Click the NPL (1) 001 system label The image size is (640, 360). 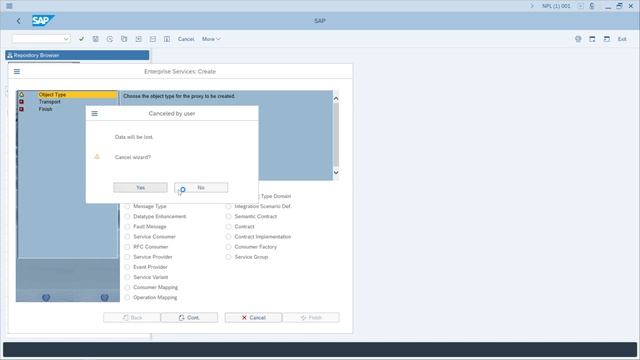click(x=556, y=6)
